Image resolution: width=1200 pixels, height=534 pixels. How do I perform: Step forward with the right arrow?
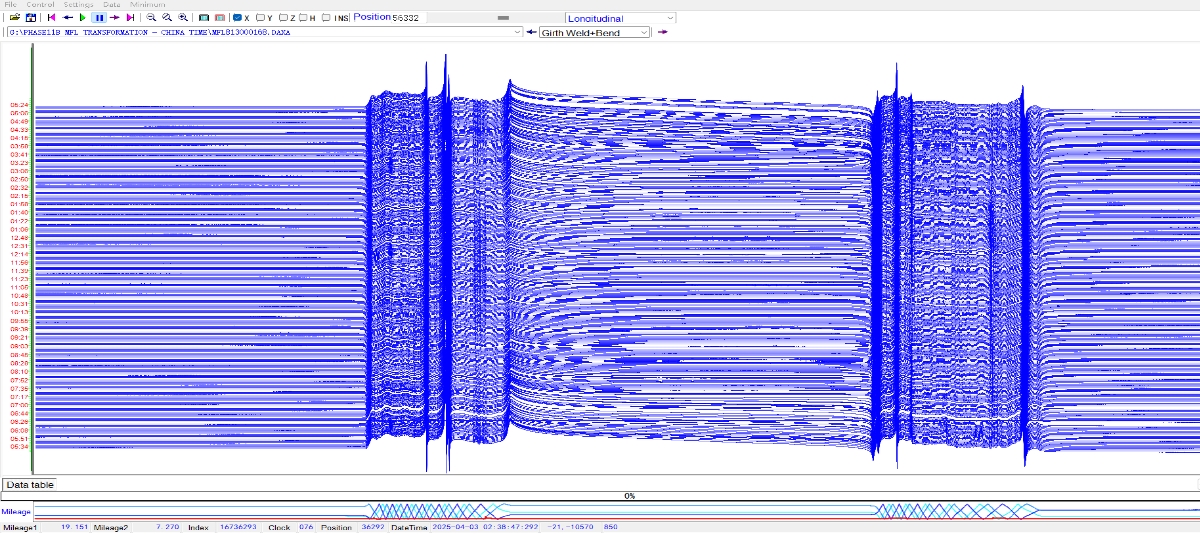tap(115, 18)
